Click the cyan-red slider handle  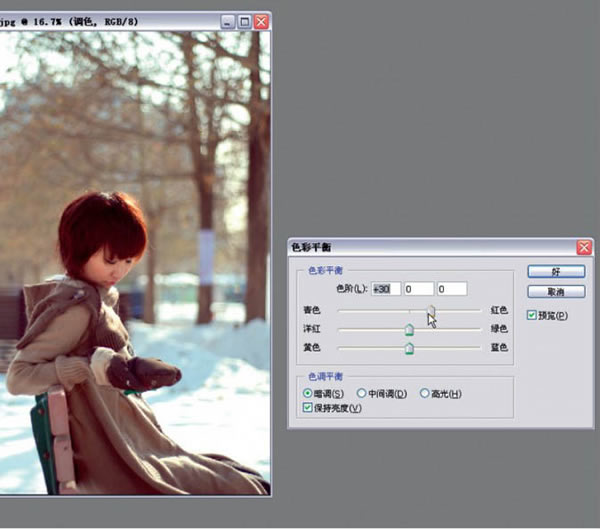click(x=431, y=312)
